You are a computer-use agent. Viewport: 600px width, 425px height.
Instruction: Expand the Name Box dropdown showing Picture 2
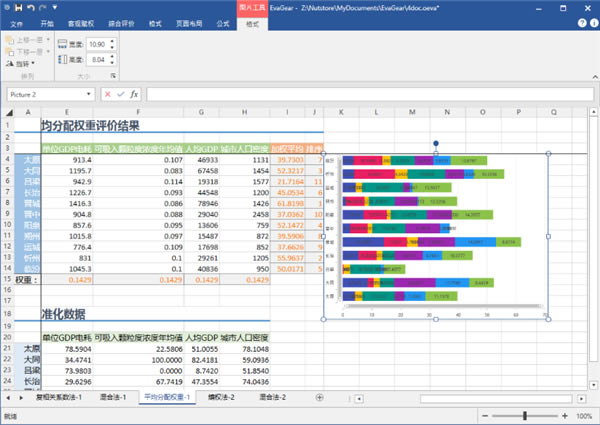90,94
